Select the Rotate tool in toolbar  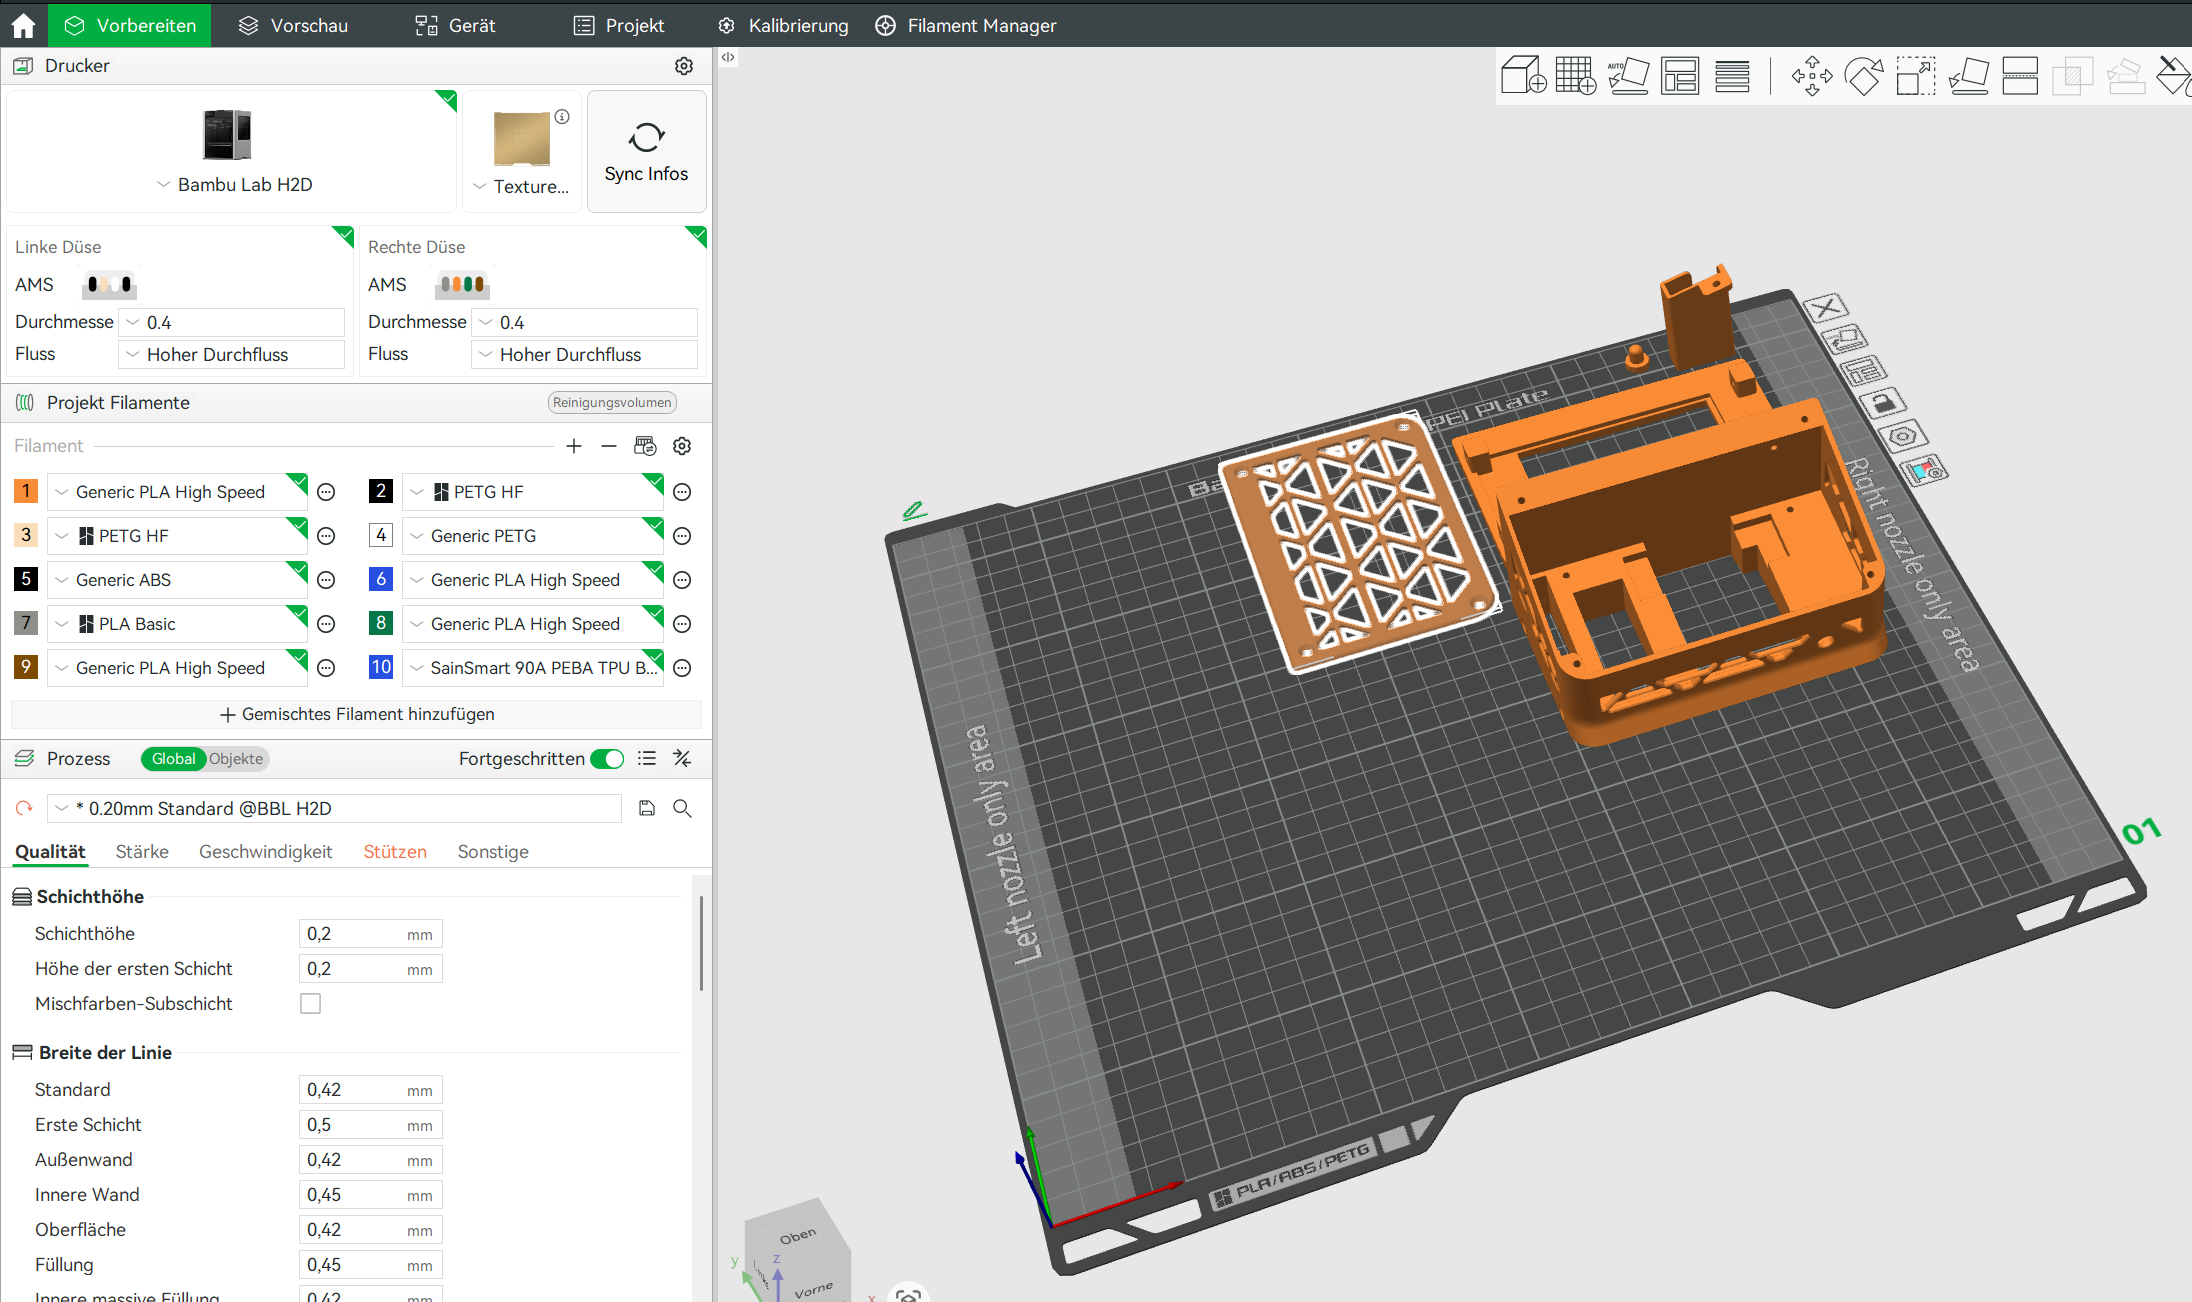[x=1864, y=75]
